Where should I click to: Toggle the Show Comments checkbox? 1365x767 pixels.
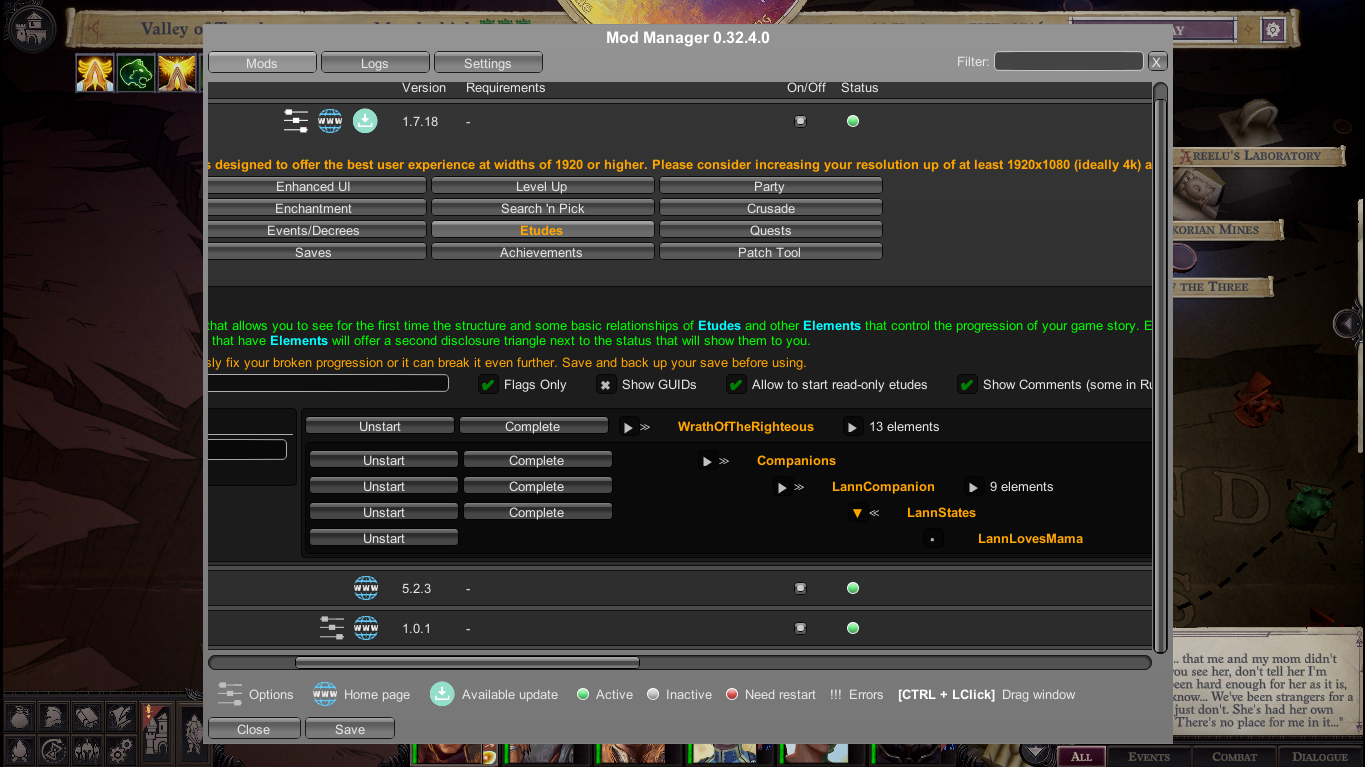pyautogui.click(x=967, y=384)
